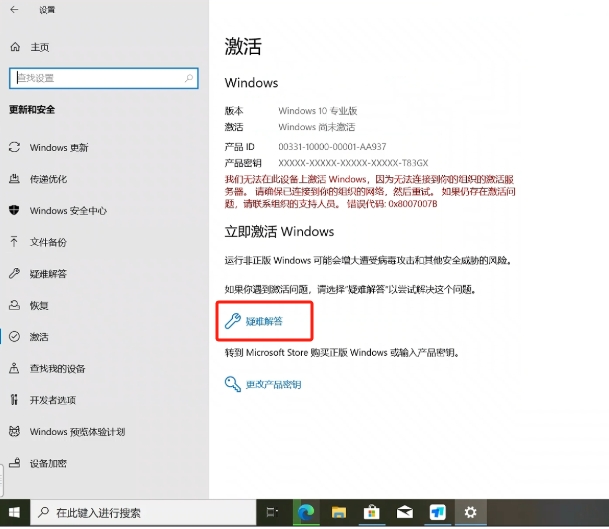Open 传递优化 settings page
Viewport: 609px width, 529px height.
(x=48, y=179)
